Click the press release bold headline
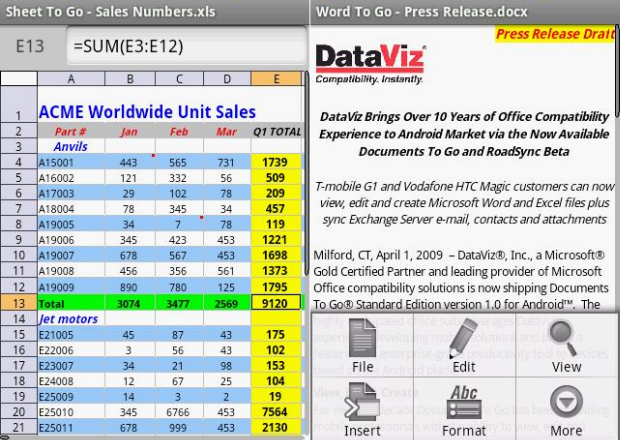 point(464,134)
